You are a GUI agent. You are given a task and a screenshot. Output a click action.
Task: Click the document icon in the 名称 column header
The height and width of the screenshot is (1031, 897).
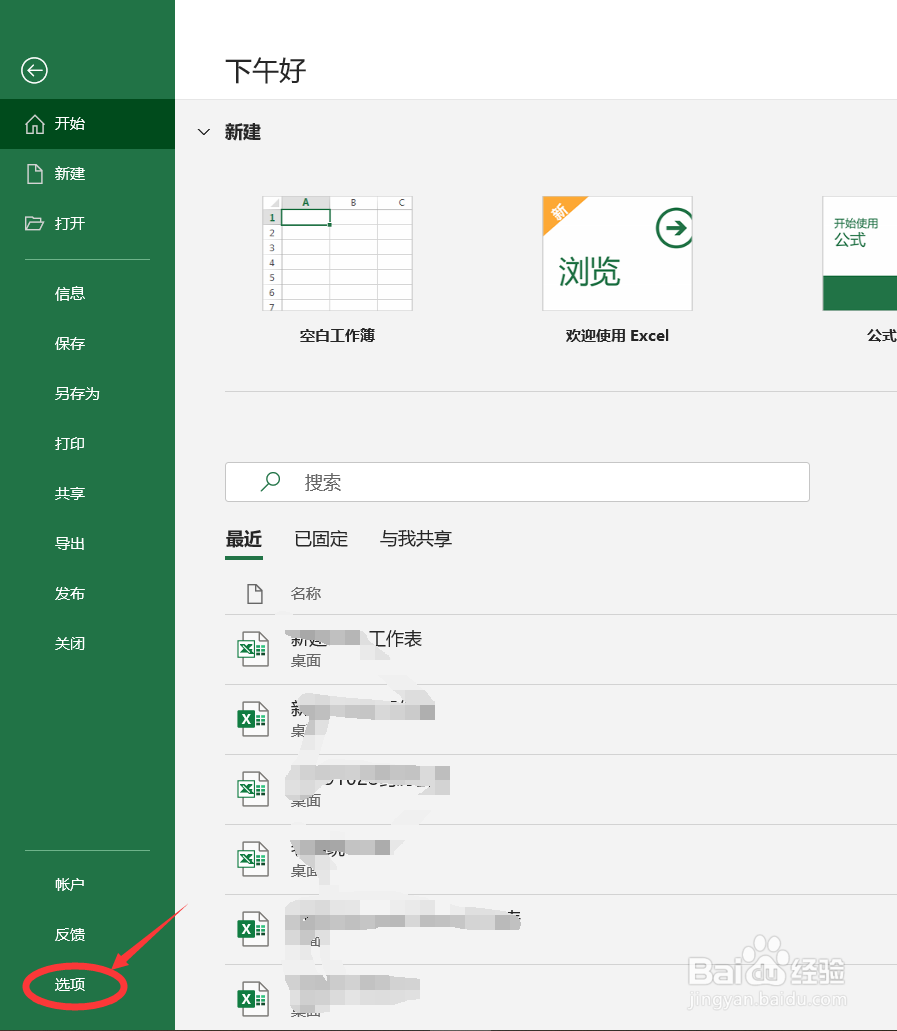point(253,593)
